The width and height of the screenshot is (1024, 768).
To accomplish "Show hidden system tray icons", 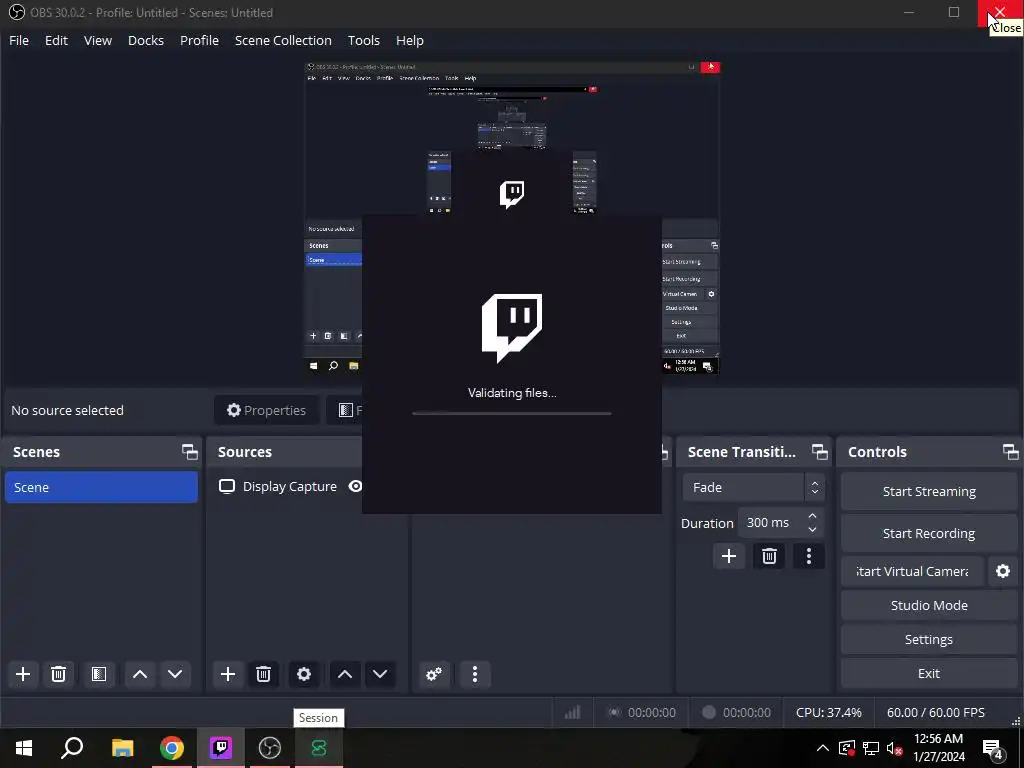I will [x=823, y=748].
